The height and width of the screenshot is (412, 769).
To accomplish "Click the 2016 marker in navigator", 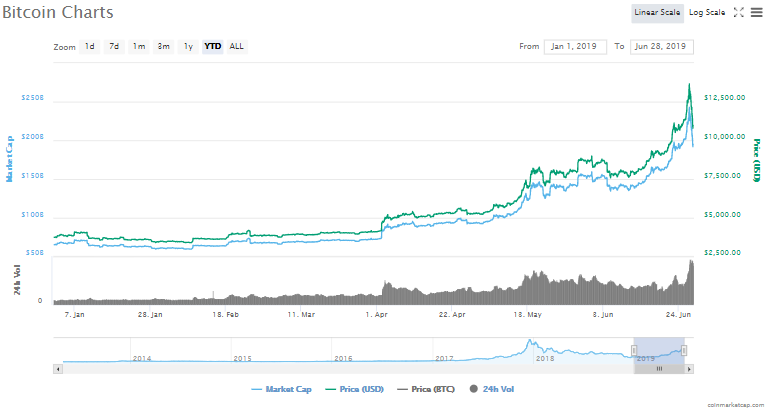I will [x=343, y=359].
